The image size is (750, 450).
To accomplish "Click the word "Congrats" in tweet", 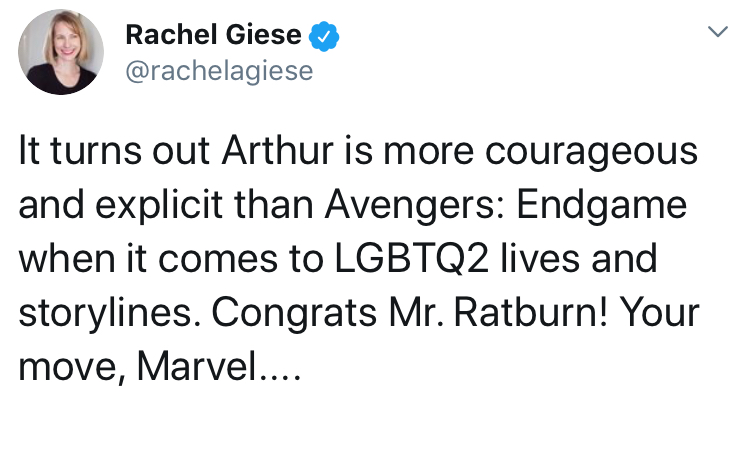I will pos(294,314).
